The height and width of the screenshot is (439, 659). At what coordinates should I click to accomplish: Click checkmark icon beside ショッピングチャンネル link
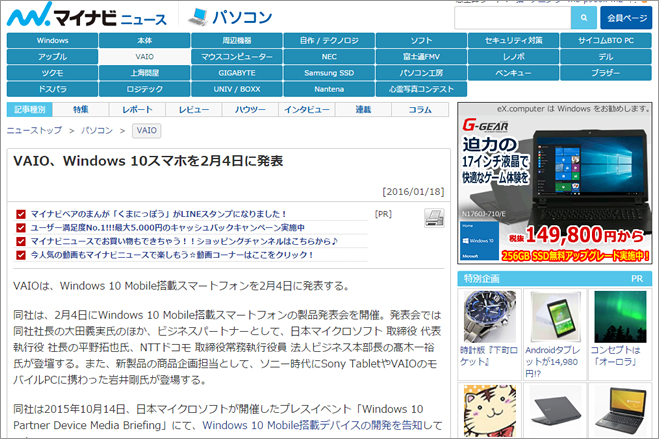(21, 242)
